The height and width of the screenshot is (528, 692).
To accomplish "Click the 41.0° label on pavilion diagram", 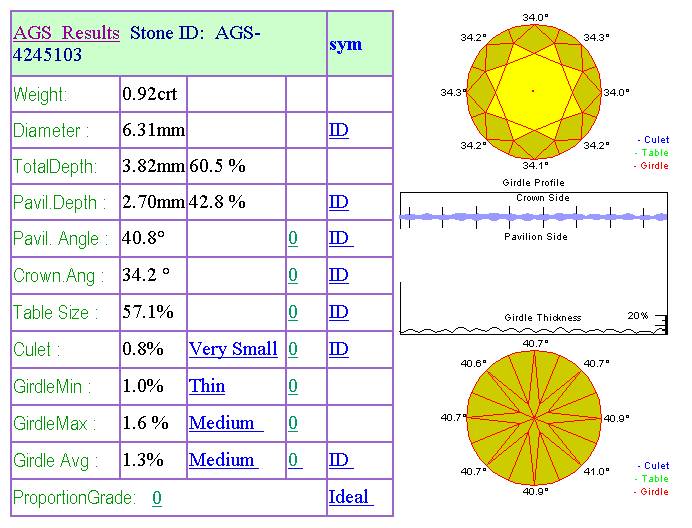I will coord(596,471).
